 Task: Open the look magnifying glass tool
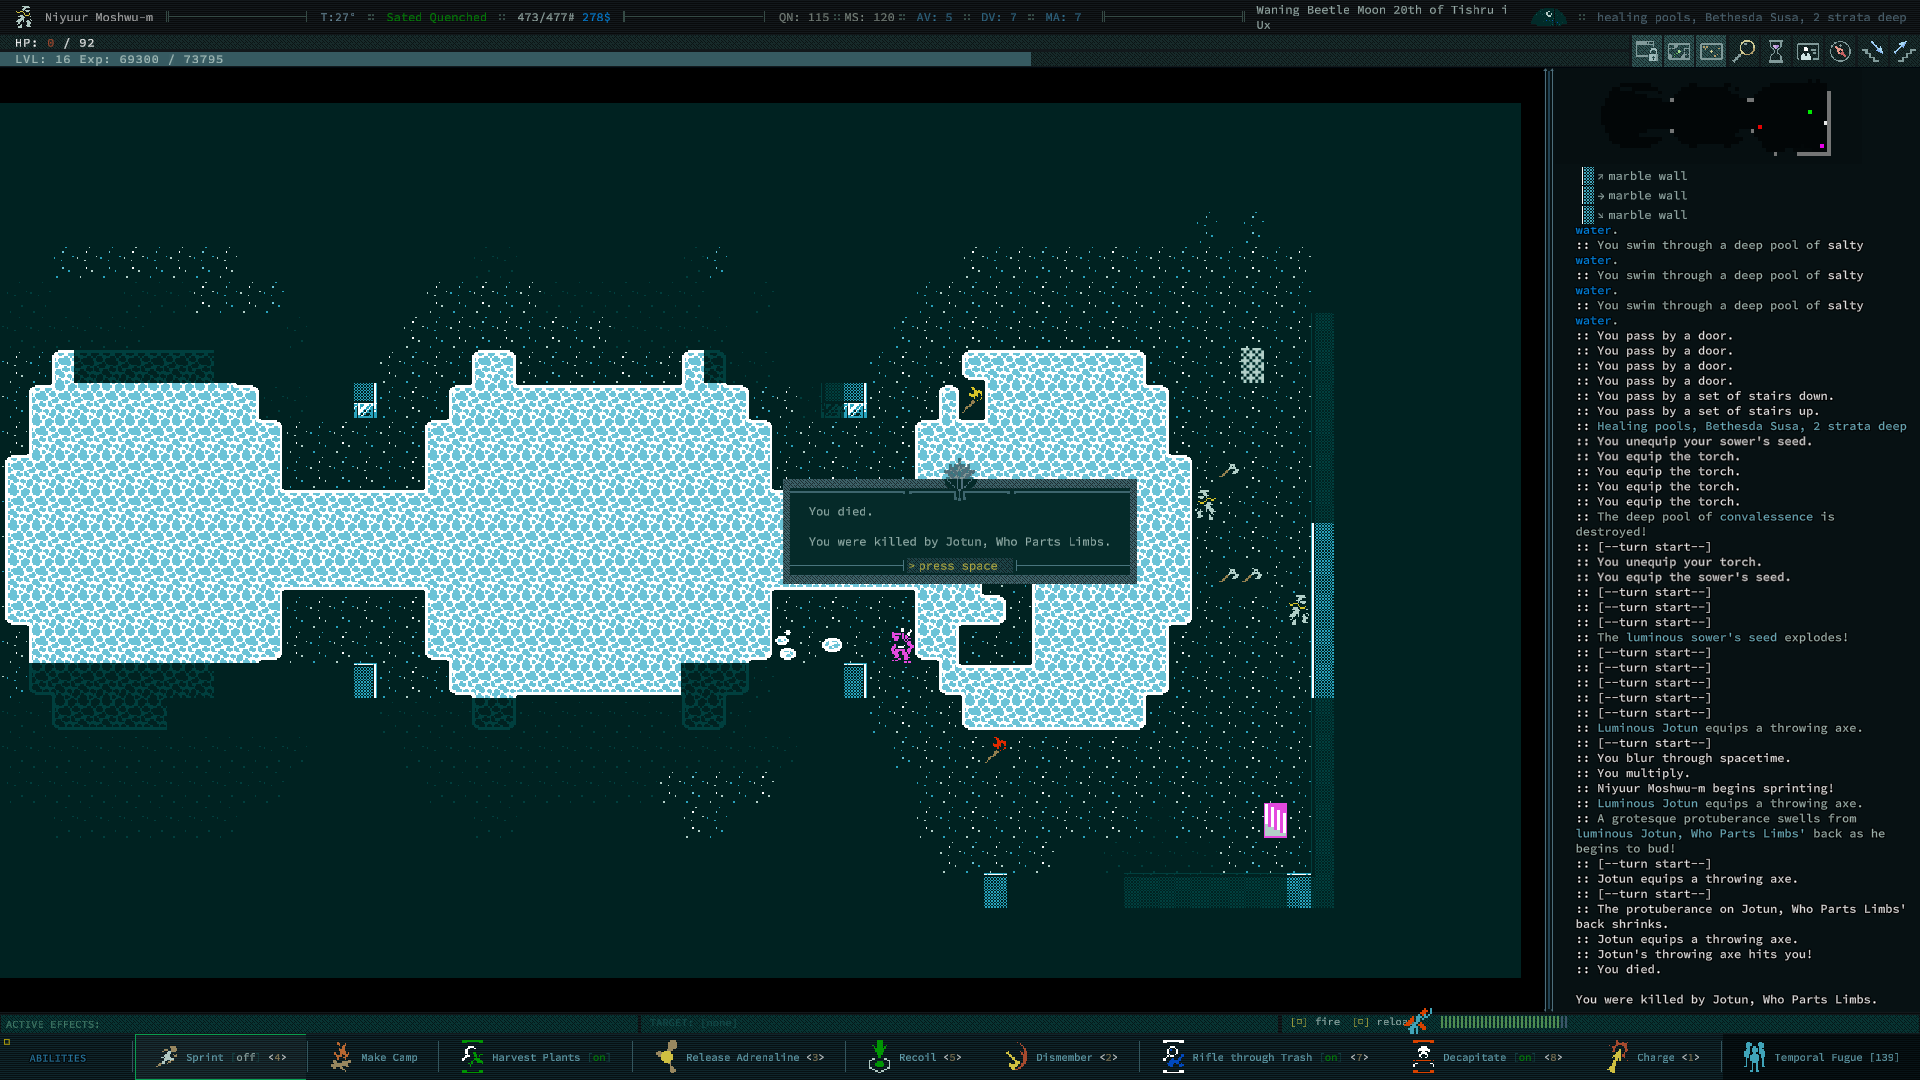point(1744,51)
